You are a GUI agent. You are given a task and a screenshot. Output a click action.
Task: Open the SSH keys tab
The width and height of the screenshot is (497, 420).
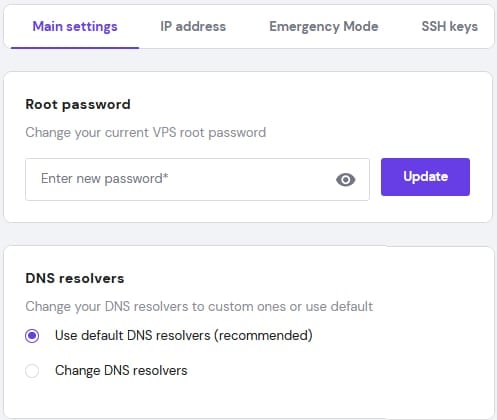[449, 26]
